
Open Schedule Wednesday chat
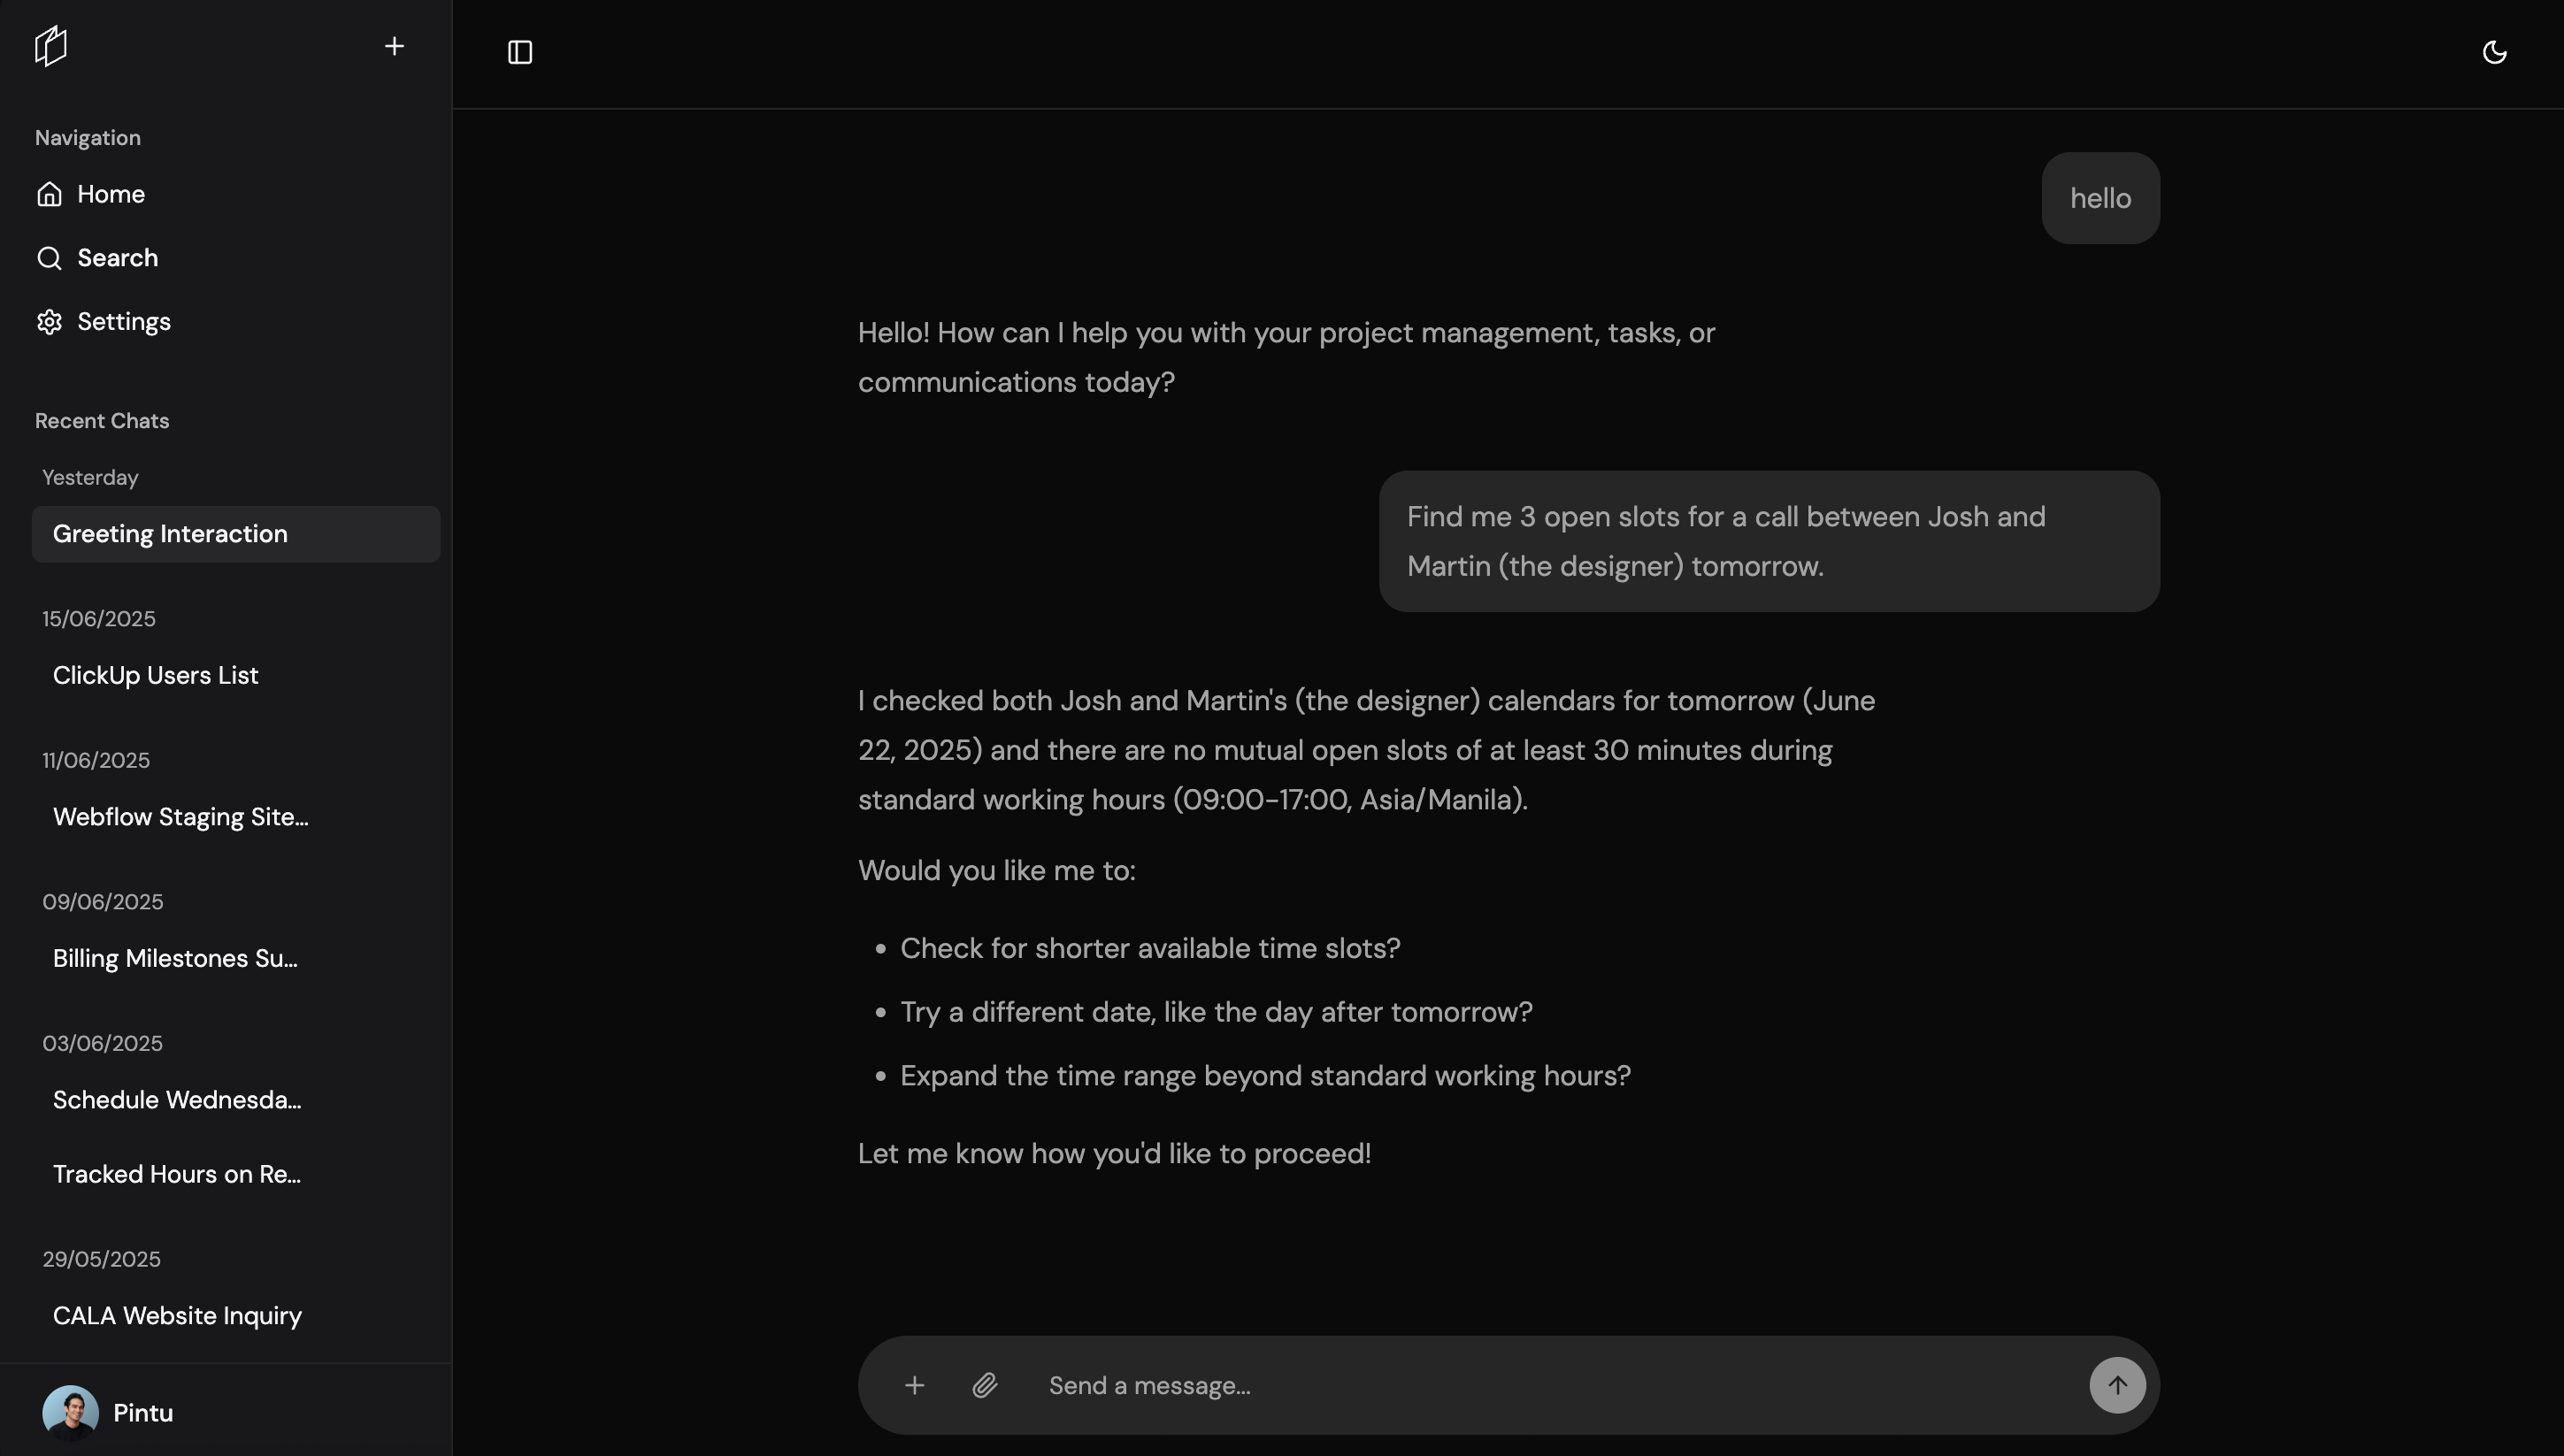click(x=177, y=1100)
